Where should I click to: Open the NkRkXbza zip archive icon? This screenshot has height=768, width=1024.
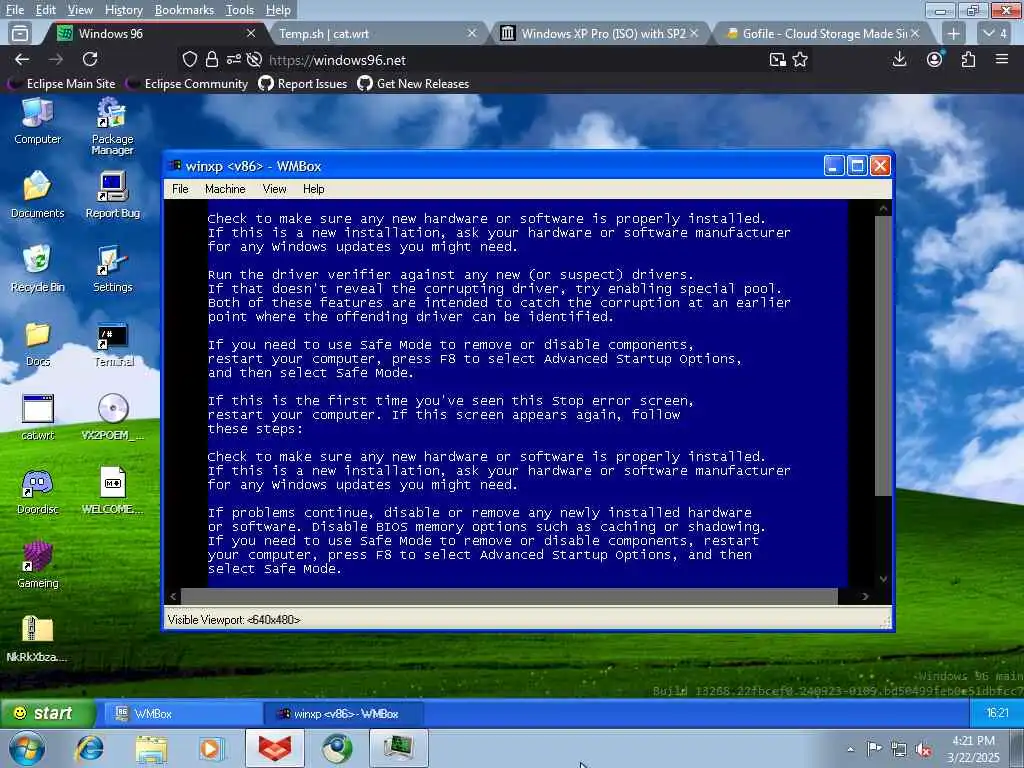coord(37,639)
